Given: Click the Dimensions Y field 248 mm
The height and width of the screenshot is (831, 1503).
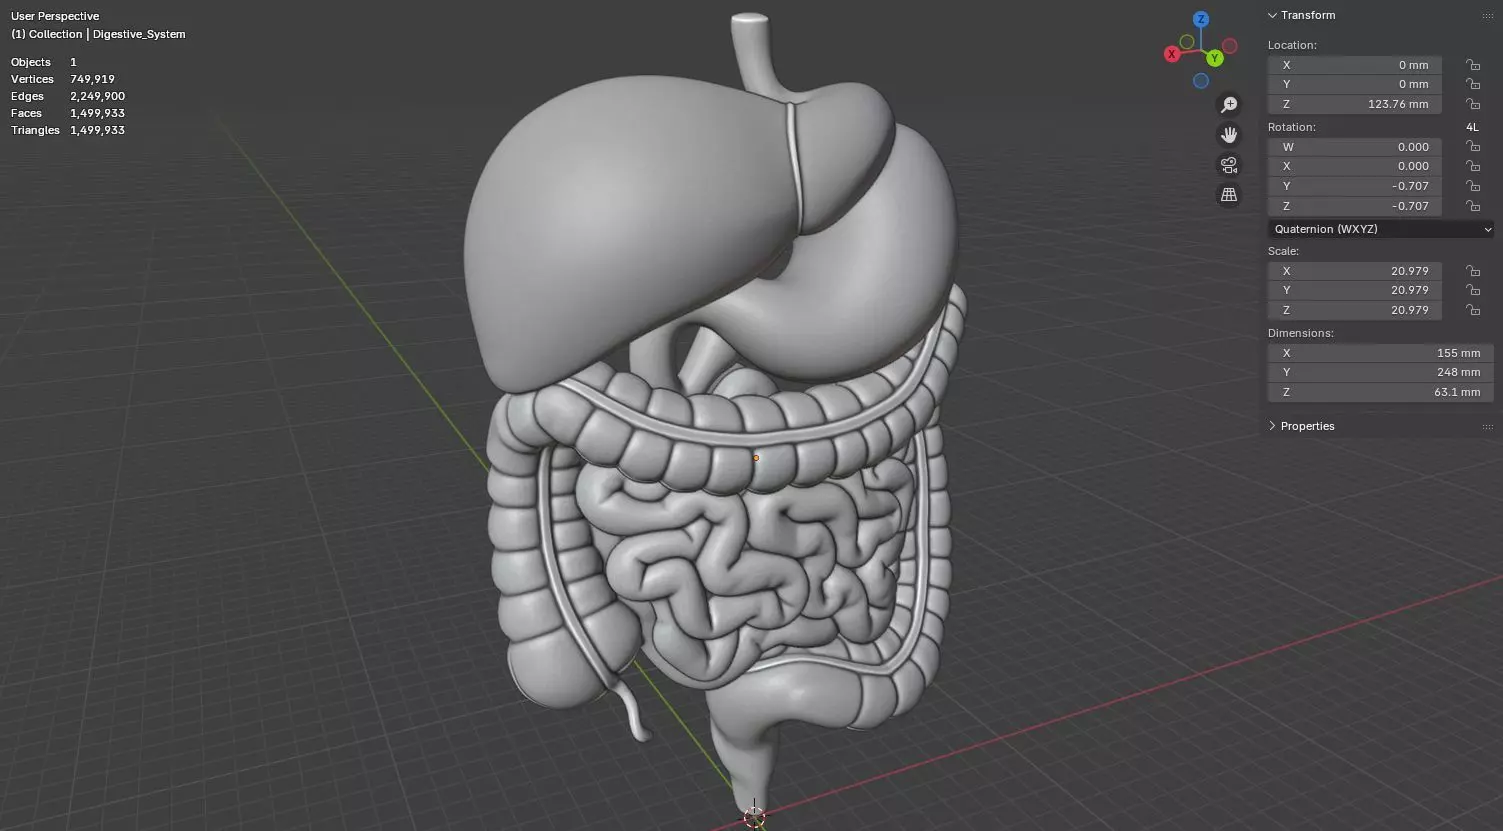Looking at the screenshot, I should [1381, 372].
